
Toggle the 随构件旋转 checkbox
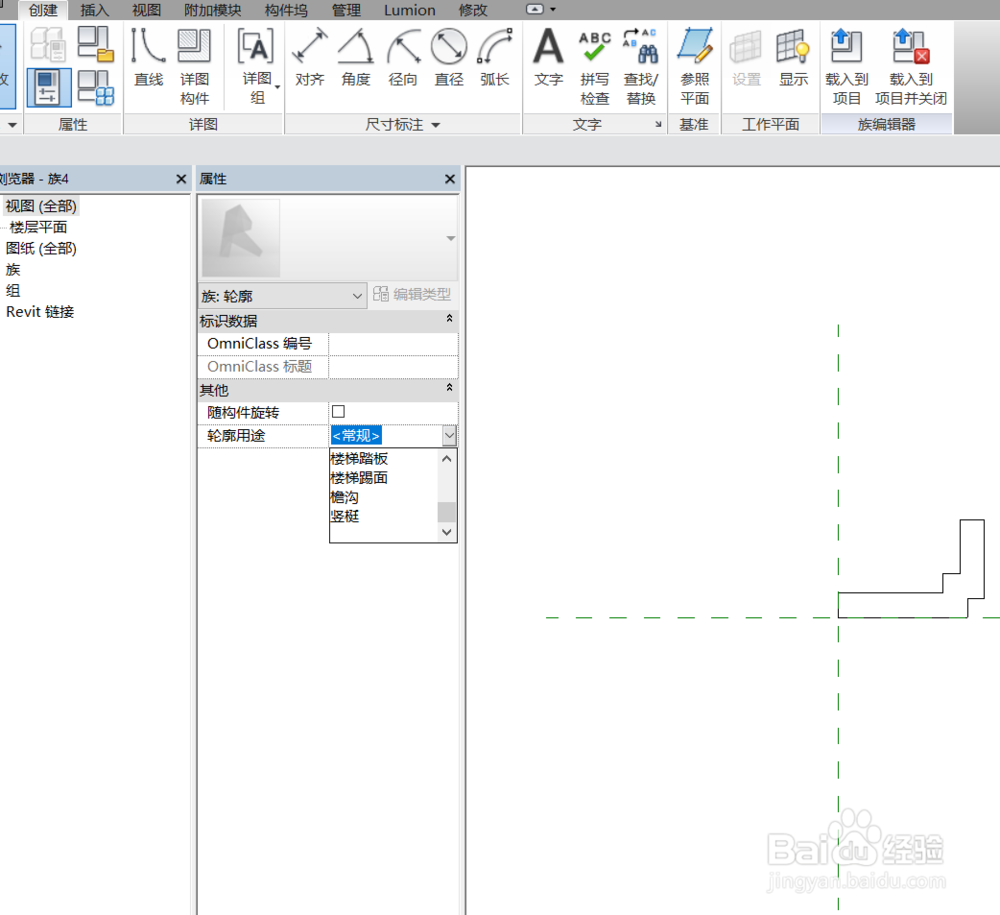(x=339, y=412)
